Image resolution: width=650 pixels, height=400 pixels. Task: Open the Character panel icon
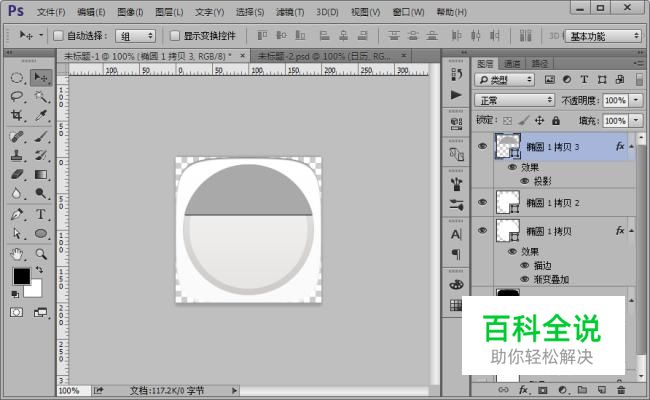coord(456,235)
